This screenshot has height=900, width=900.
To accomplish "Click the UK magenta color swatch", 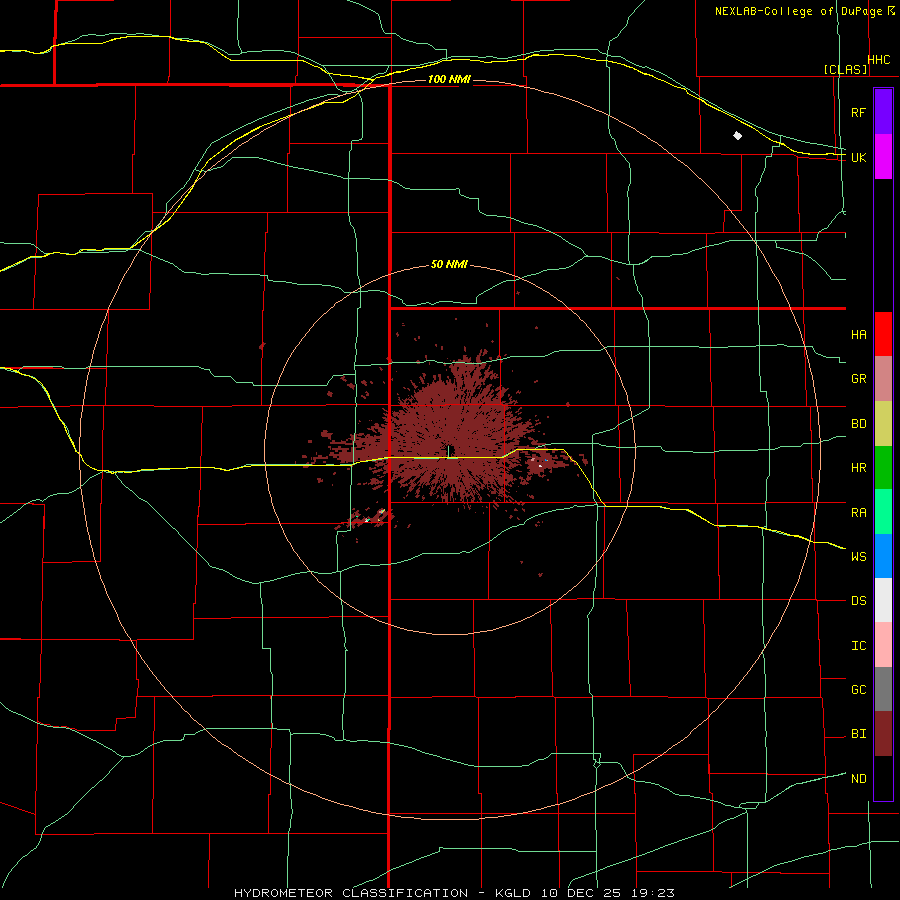I will (x=883, y=157).
